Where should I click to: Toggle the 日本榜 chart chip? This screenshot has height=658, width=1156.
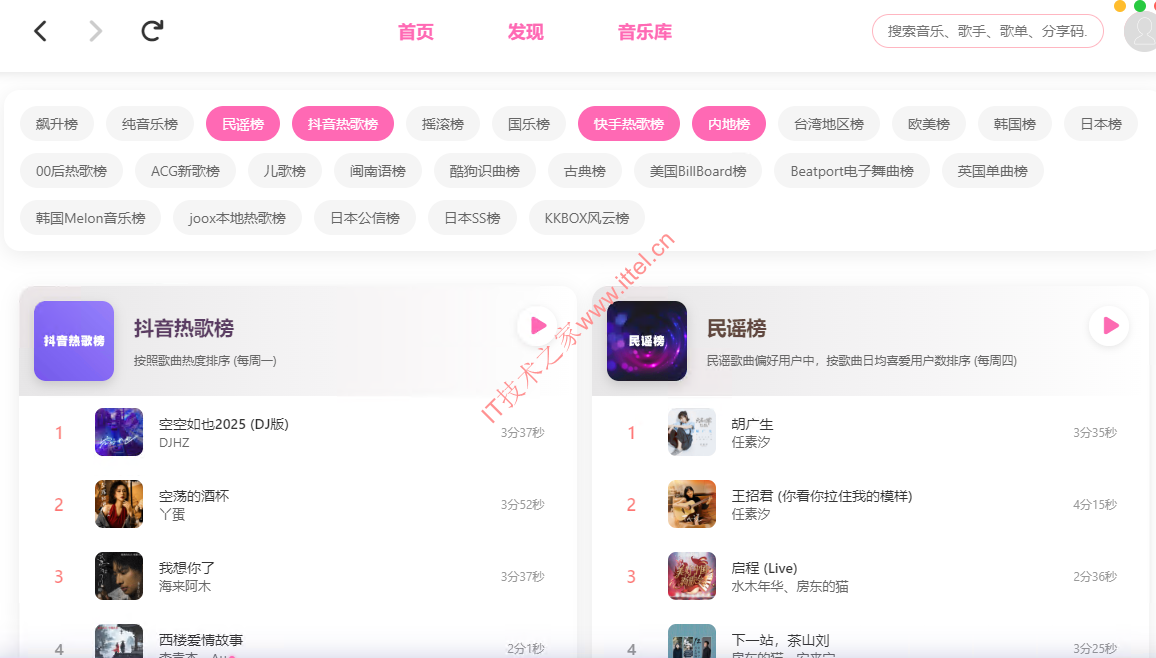1101,124
